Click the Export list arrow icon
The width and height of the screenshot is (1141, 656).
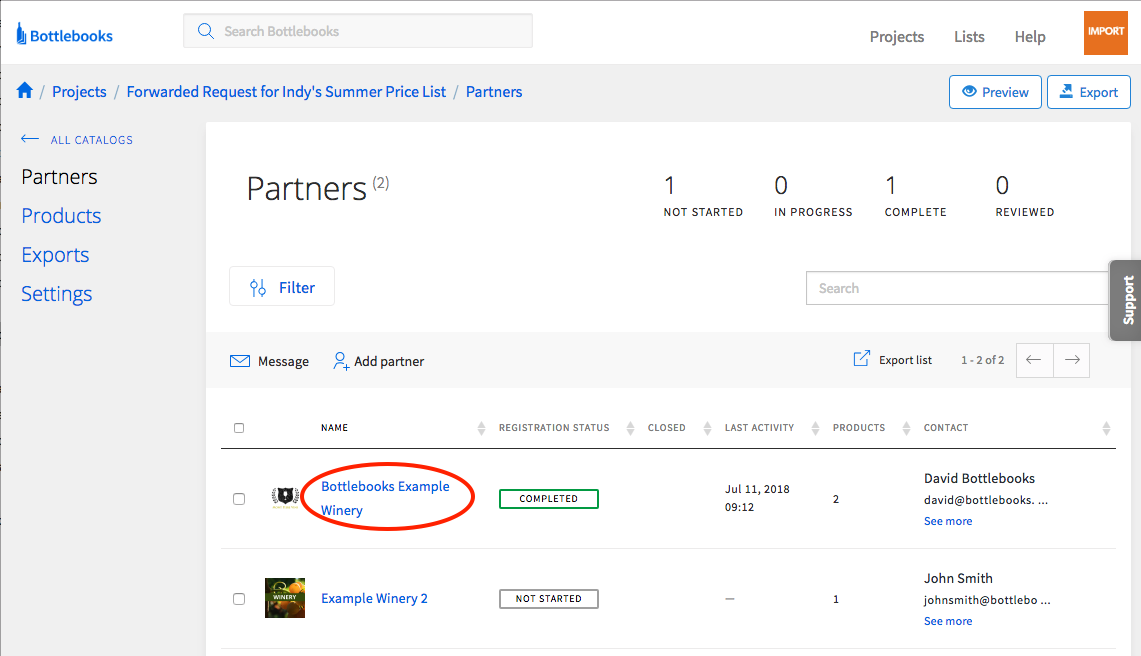coord(862,358)
